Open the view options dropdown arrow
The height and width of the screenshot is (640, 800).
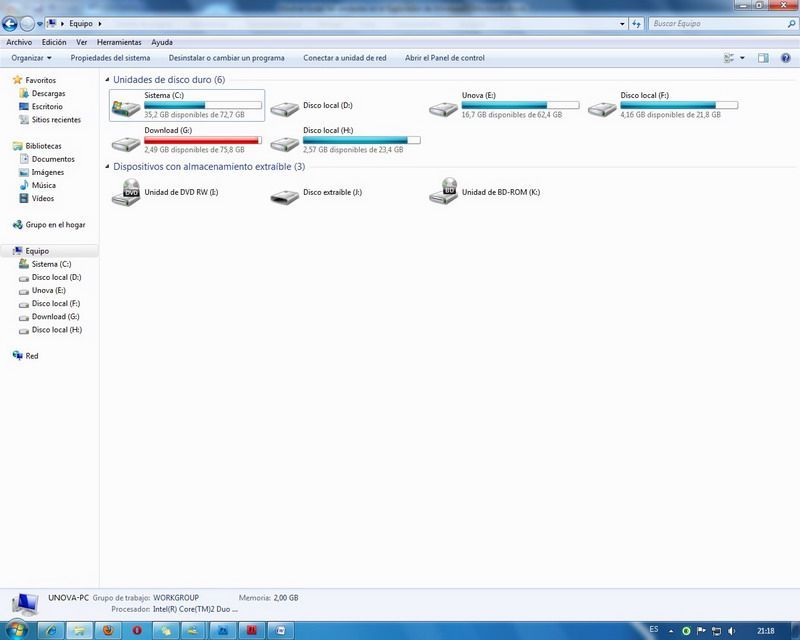click(742, 58)
